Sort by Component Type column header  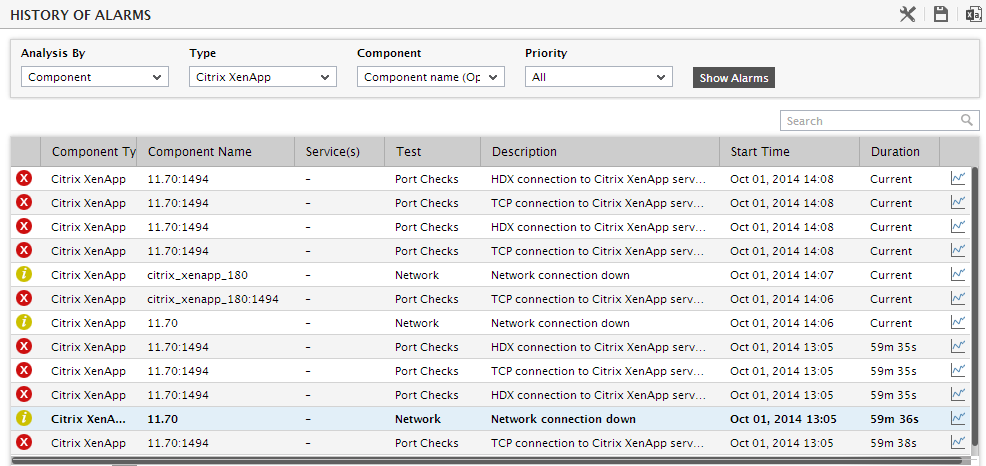click(89, 152)
